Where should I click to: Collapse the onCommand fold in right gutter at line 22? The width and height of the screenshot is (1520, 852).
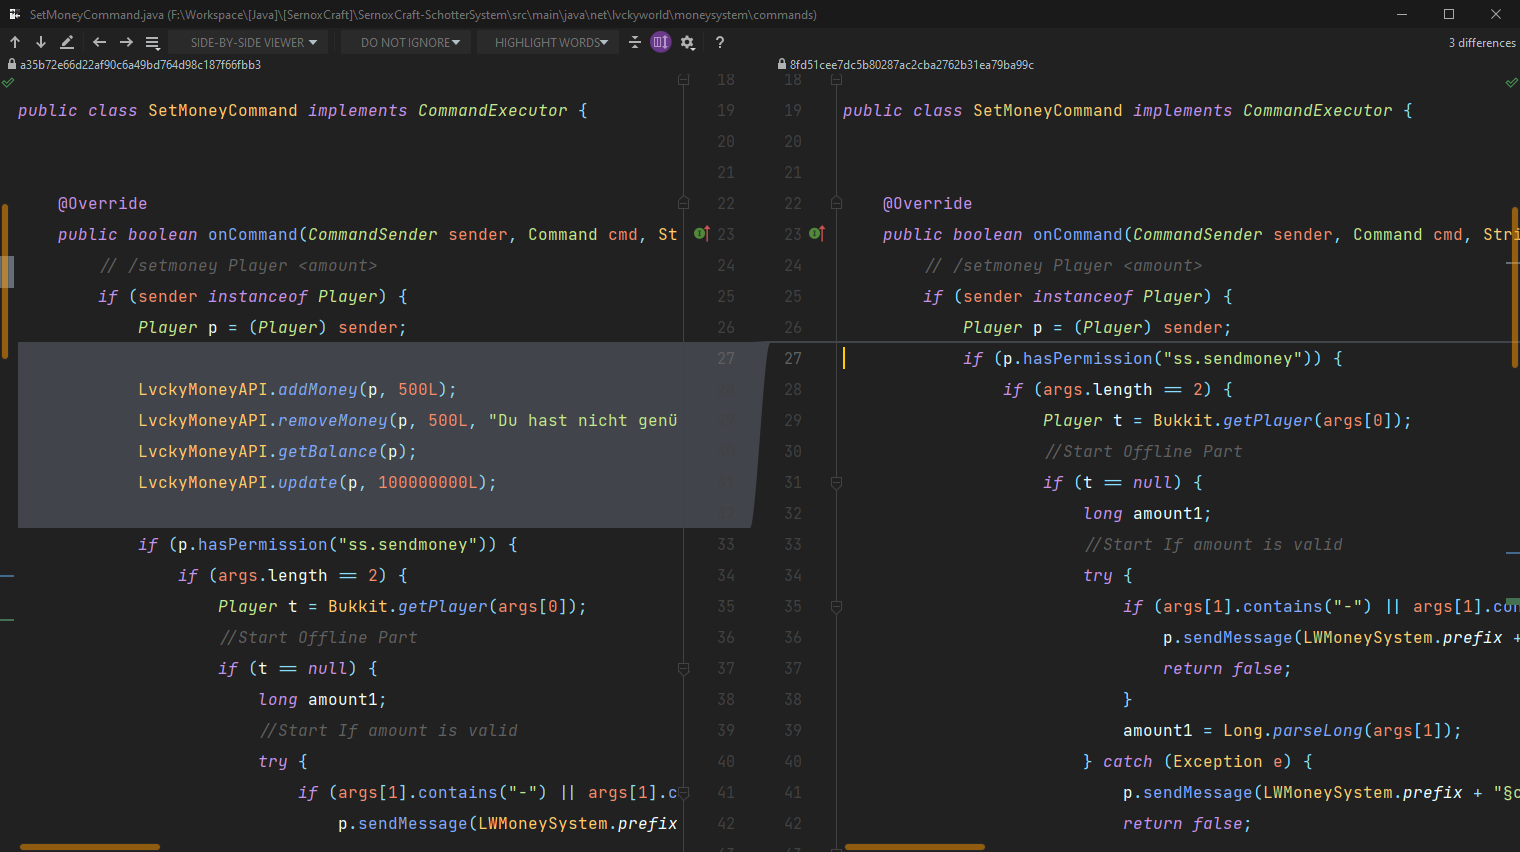point(837,203)
